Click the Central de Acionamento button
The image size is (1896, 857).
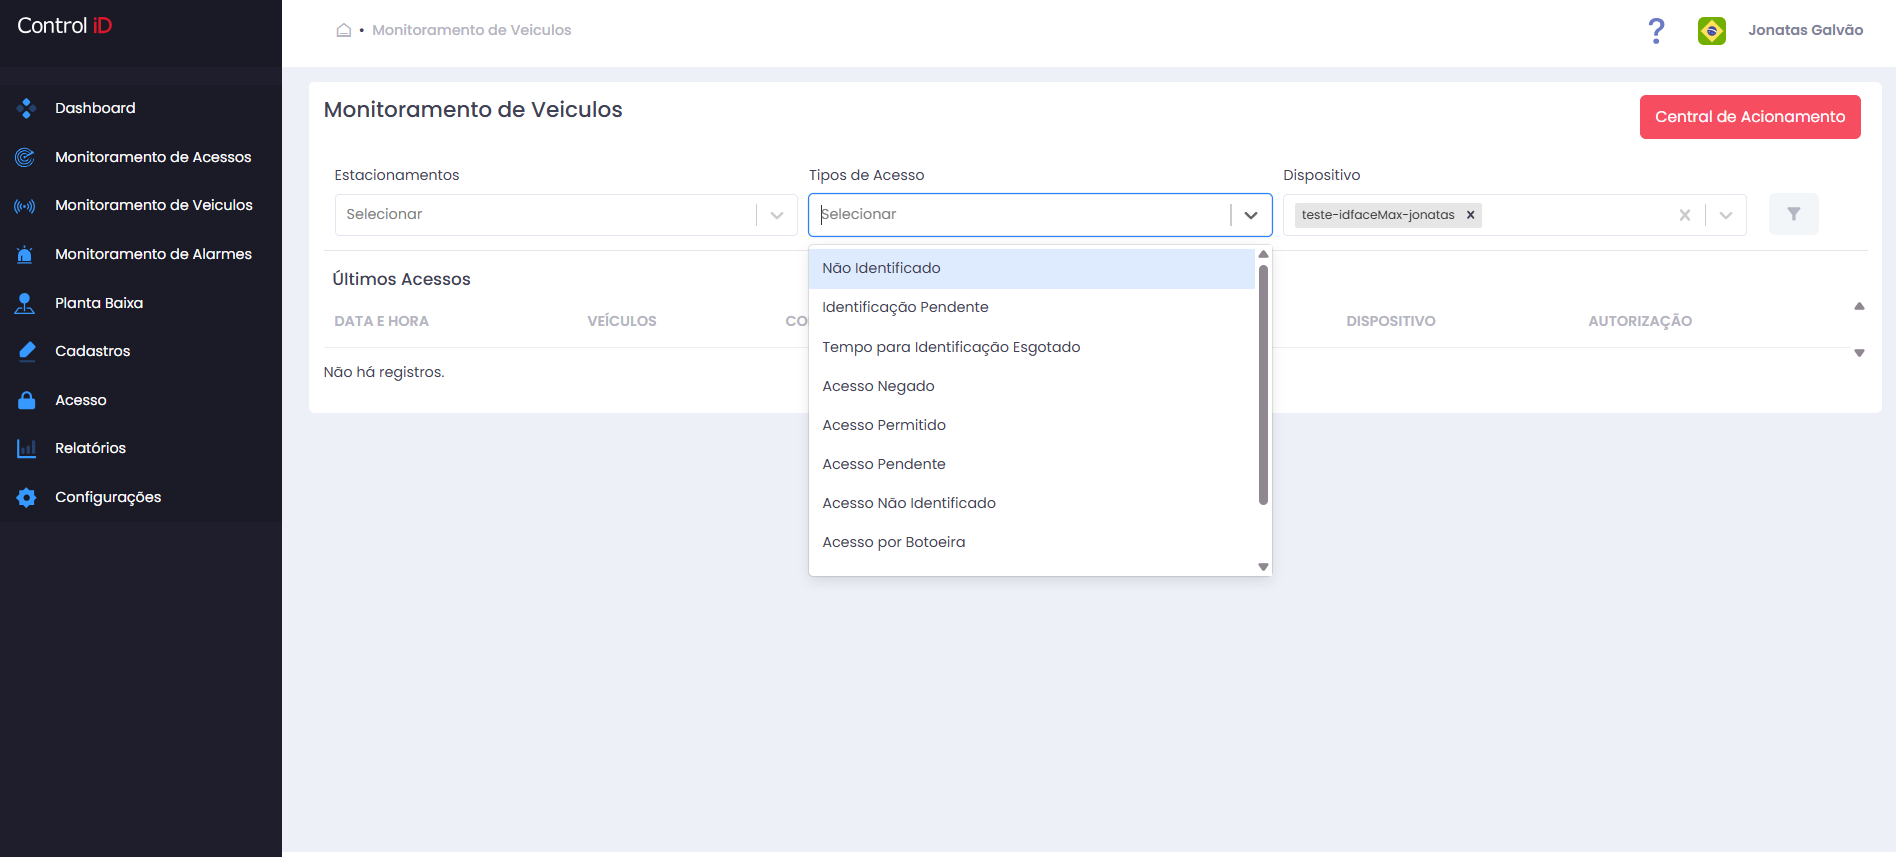click(1750, 117)
